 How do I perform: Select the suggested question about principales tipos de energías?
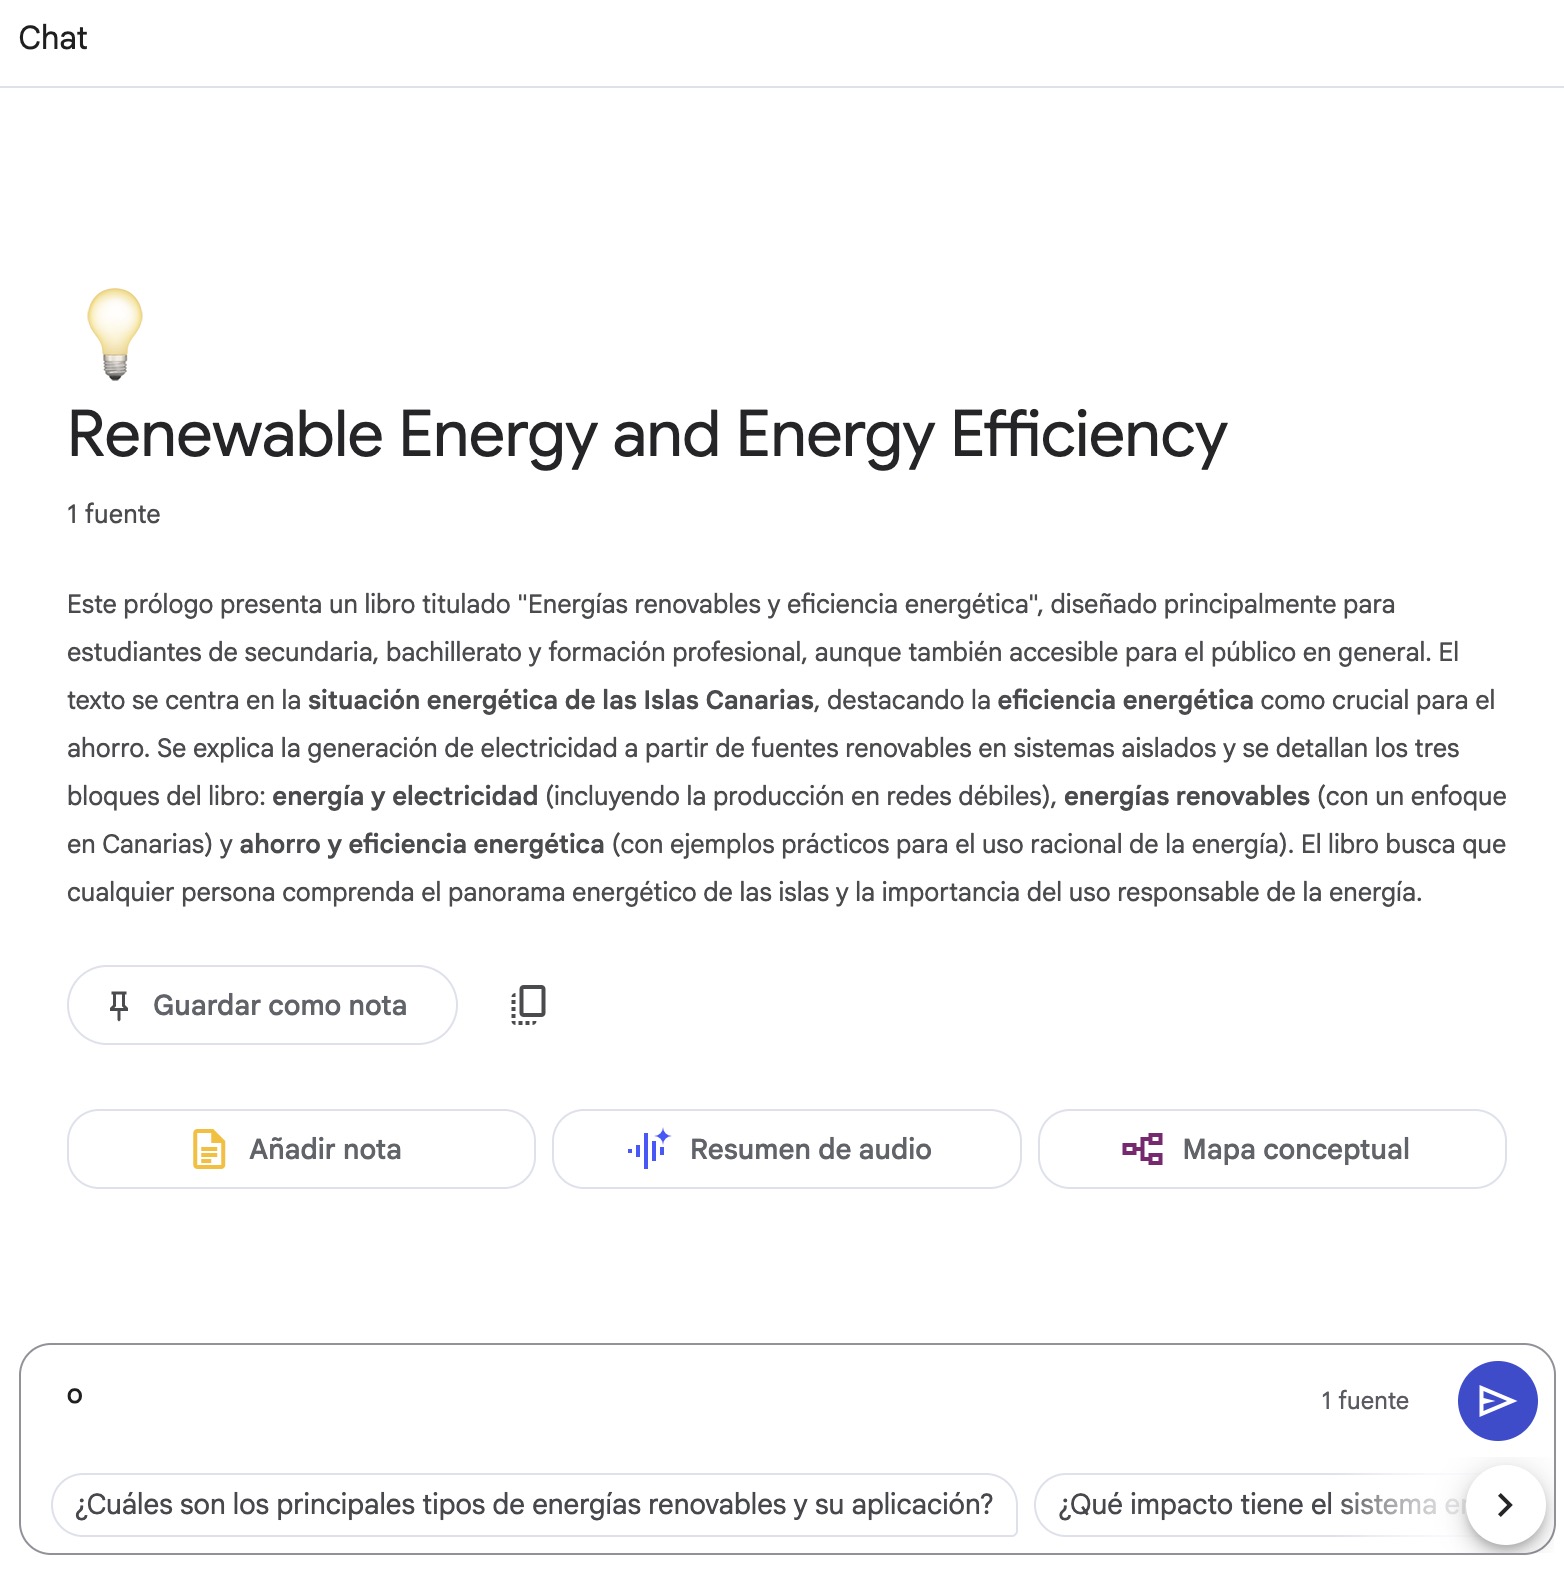coord(534,1504)
